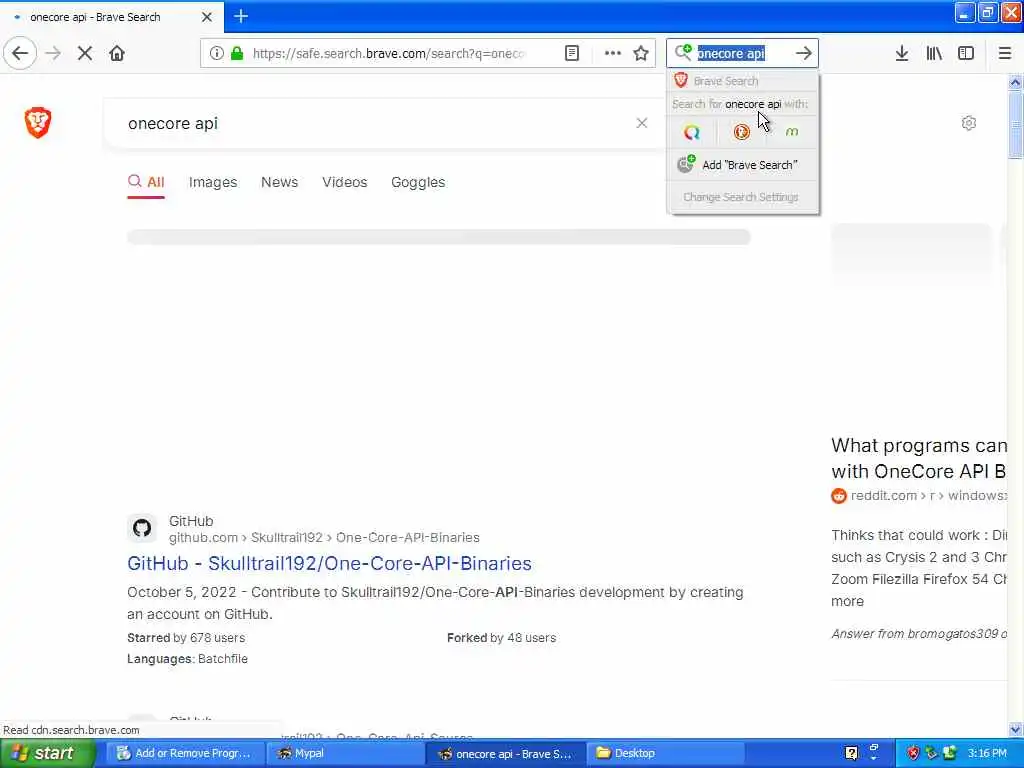Screen dimensions: 1024x768
Task: Click the help question mark tray icon
Action: pos(852,754)
